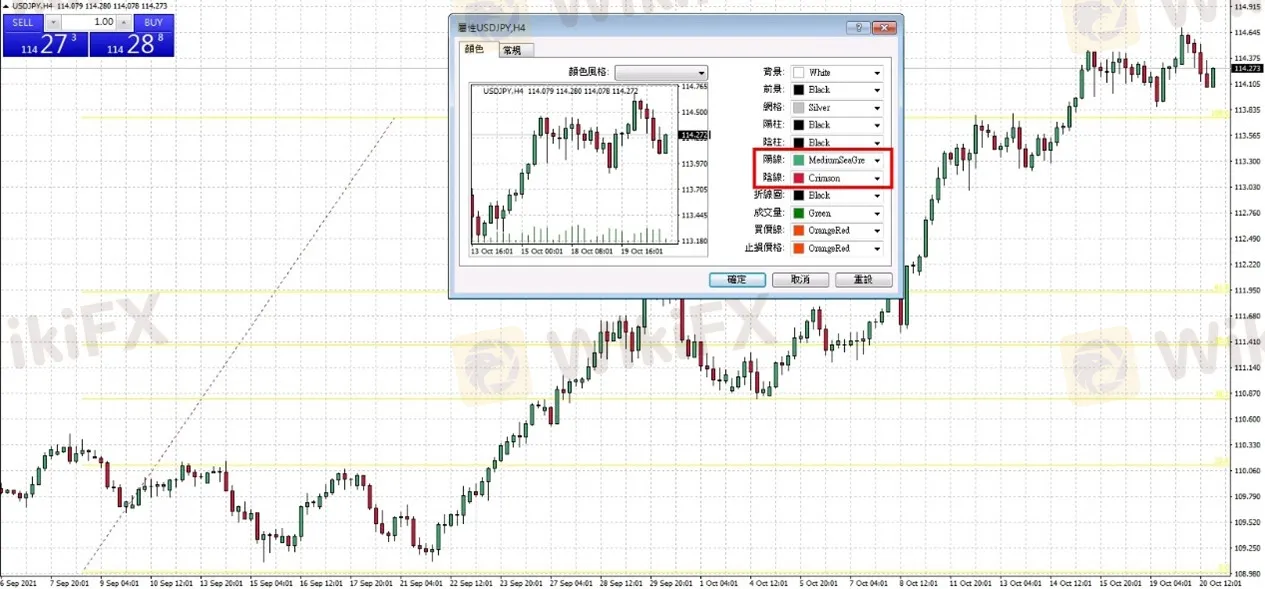Expand the 折線圖 Black color dropdown

point(837,195)
